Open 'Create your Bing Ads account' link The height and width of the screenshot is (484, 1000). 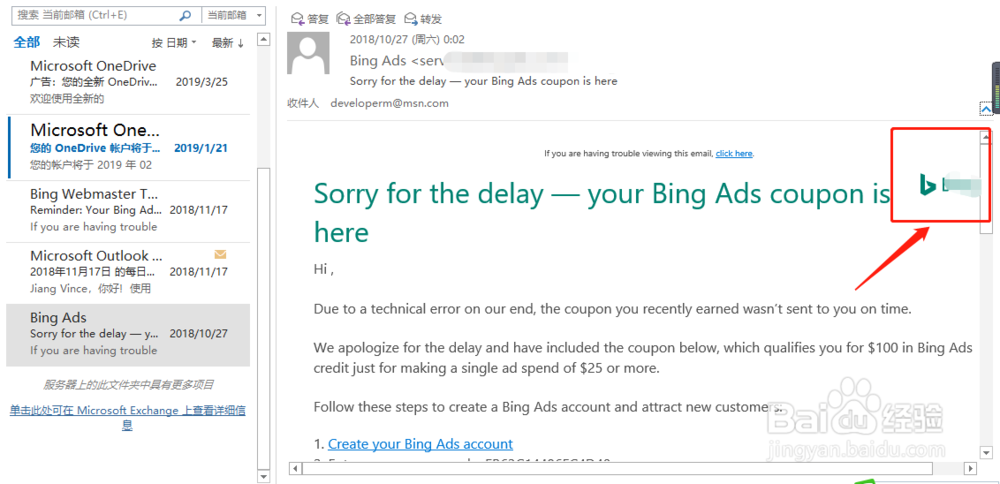click(420, 443)
